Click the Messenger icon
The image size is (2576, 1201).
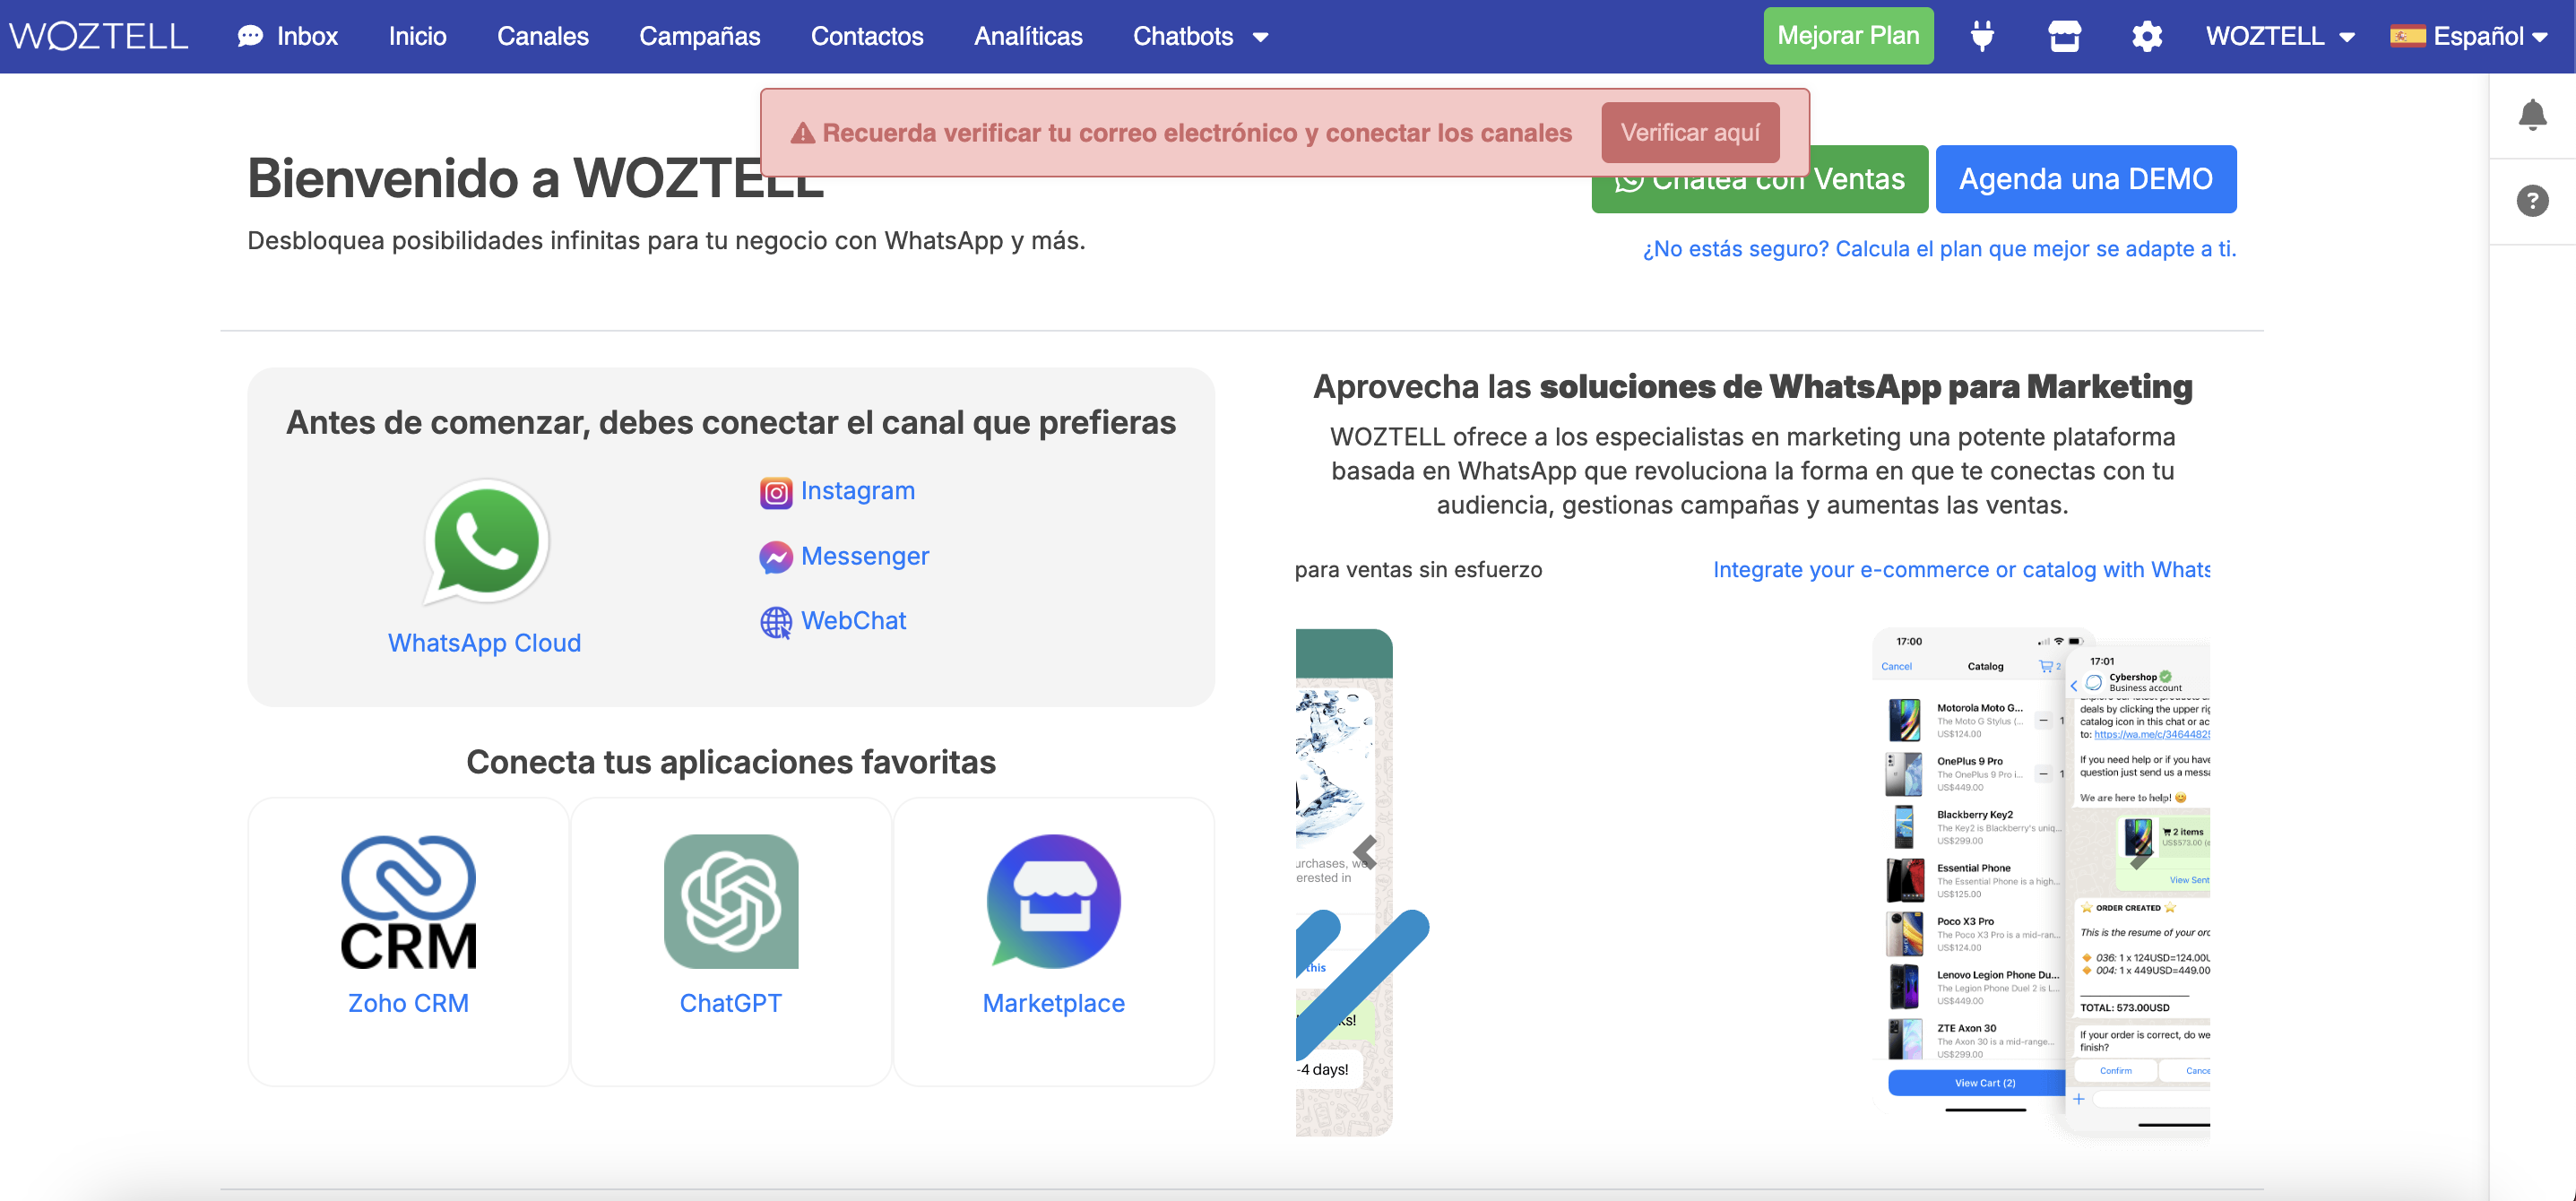tap(776, 557)
